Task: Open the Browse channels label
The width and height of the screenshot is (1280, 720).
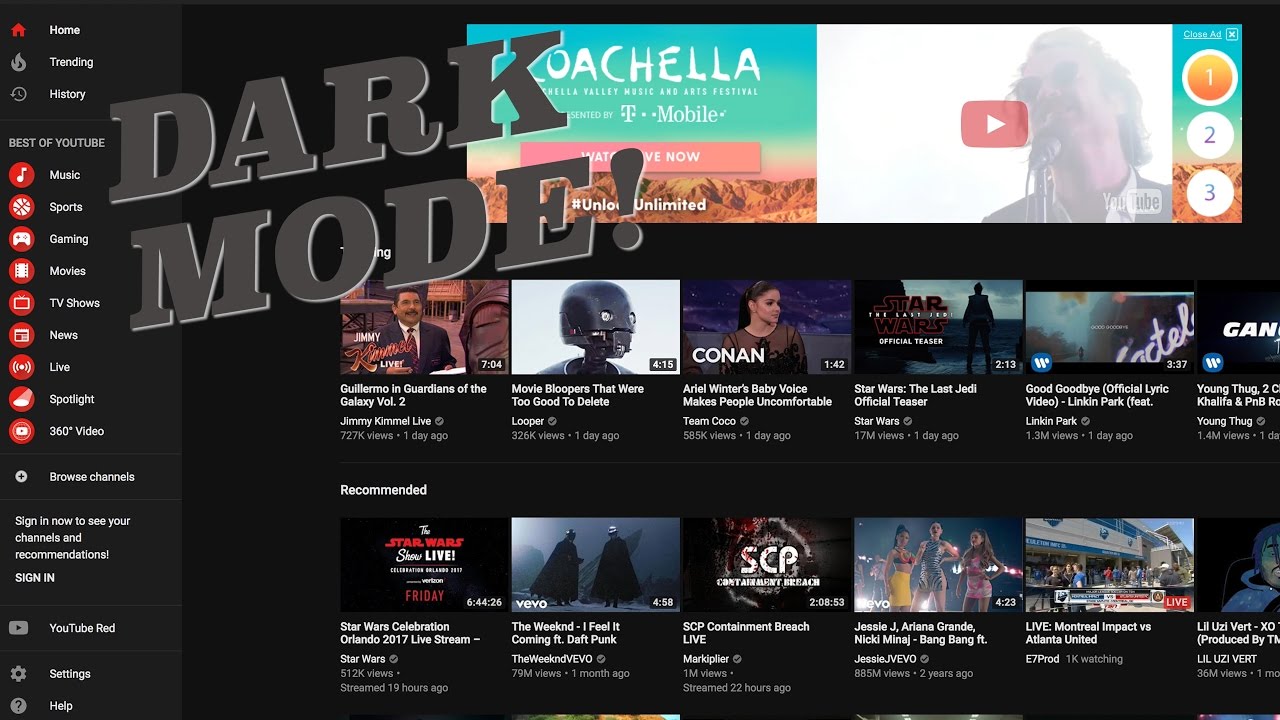Action: click(x=92, y=477)
